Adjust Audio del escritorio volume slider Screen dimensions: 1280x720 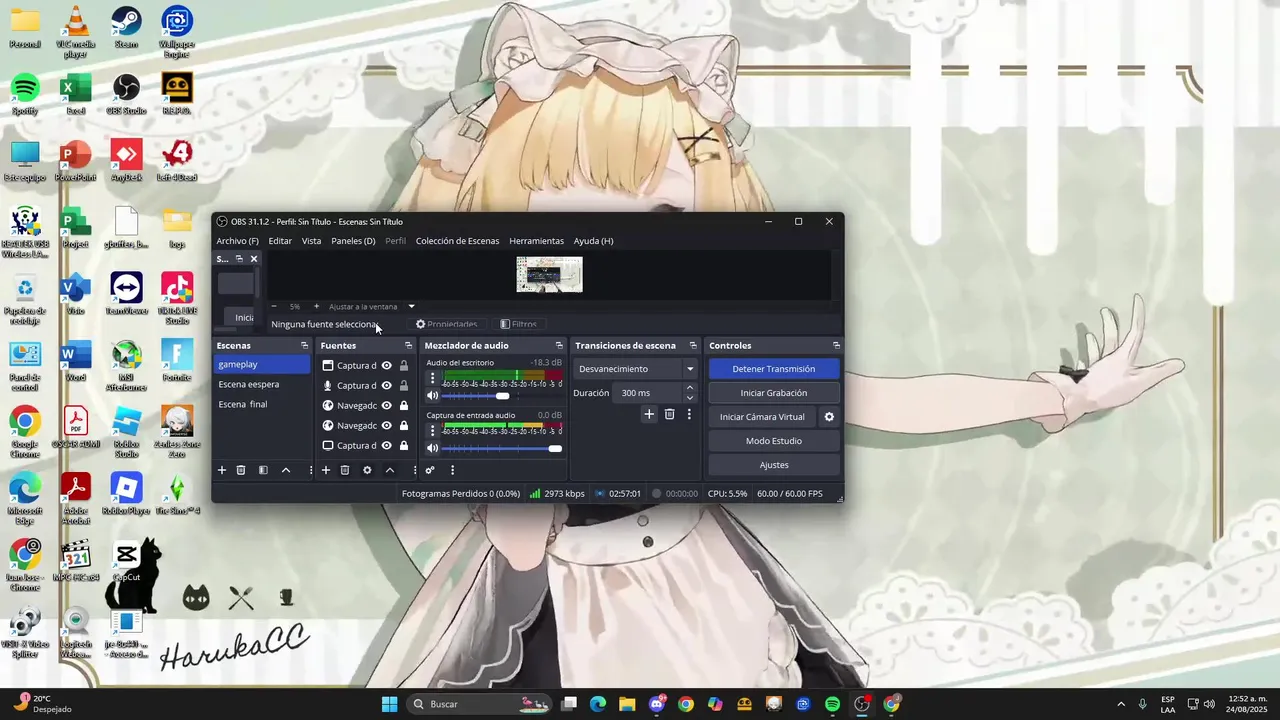(x=502, y=396)
